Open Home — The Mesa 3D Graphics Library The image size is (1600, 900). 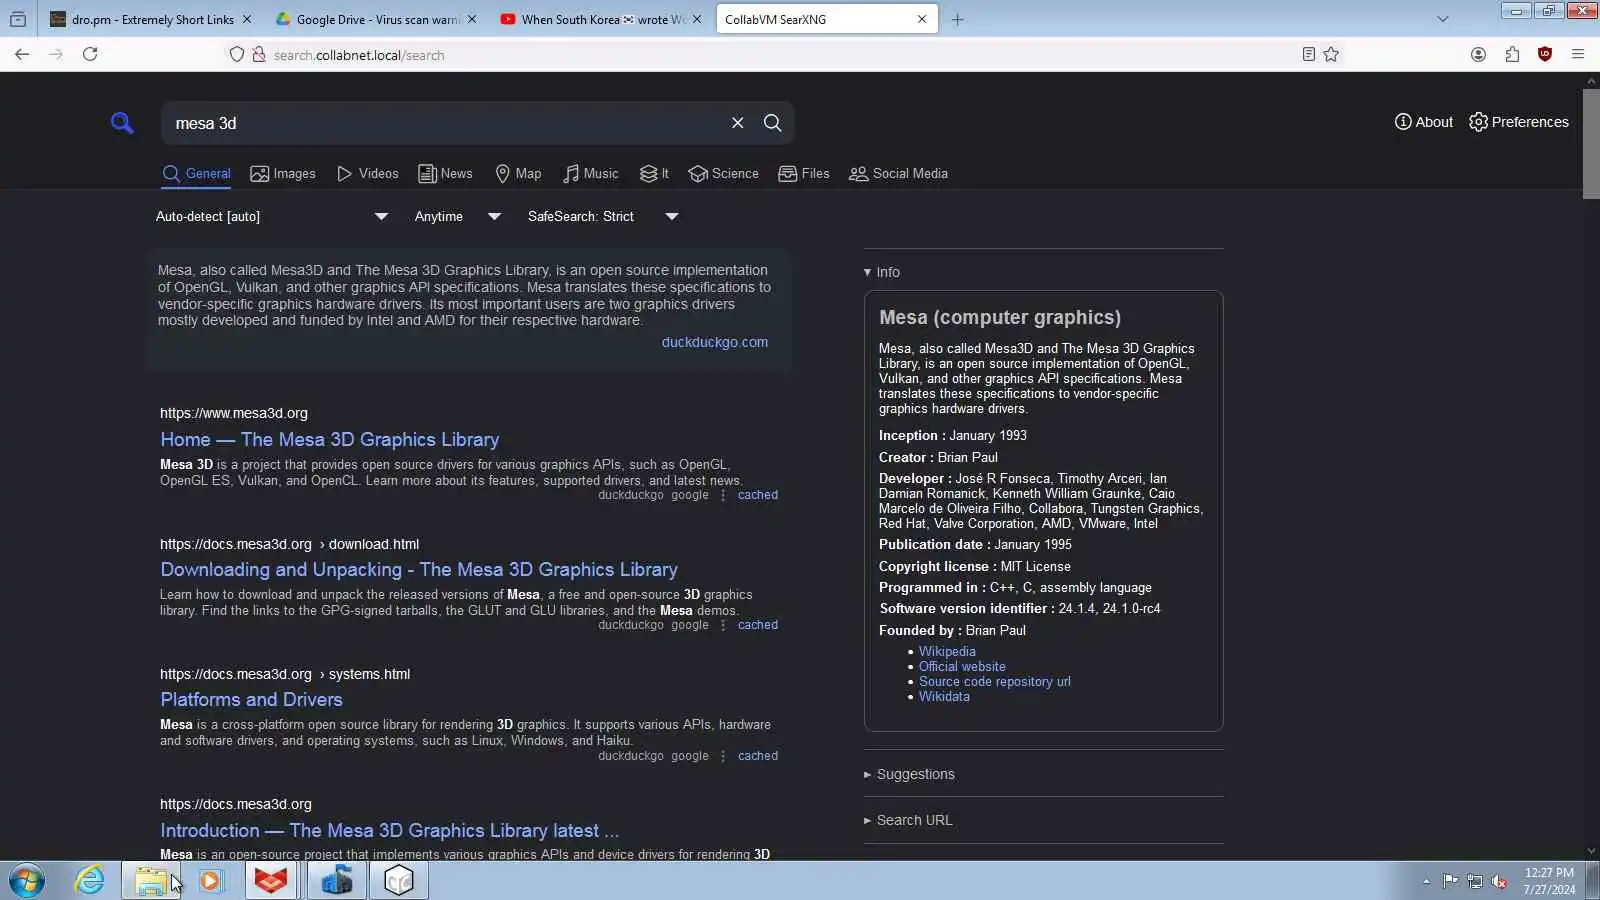point(329,439)
